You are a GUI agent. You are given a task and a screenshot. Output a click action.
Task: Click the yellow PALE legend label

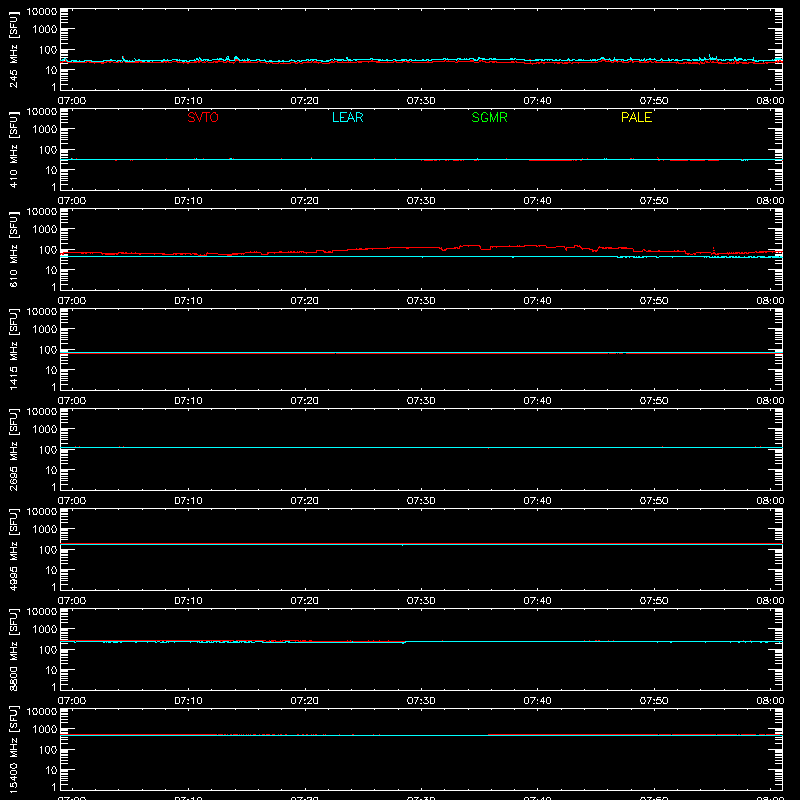click(x=636, y=117)
